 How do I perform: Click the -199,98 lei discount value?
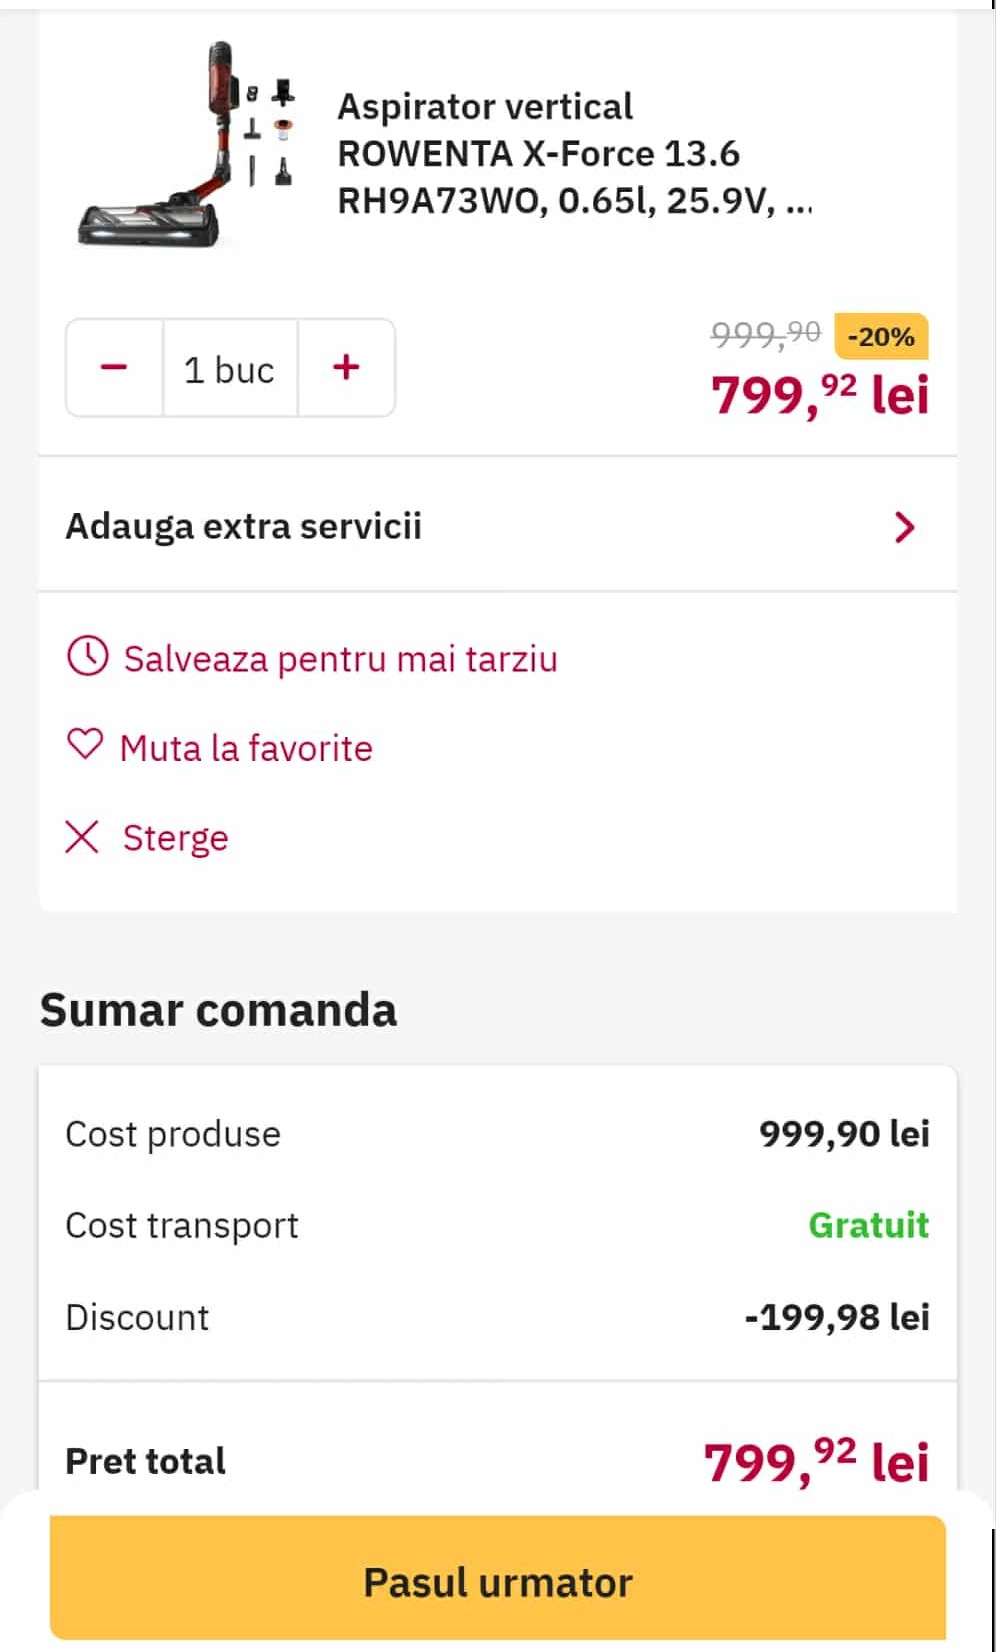(x=837, y=1317)
